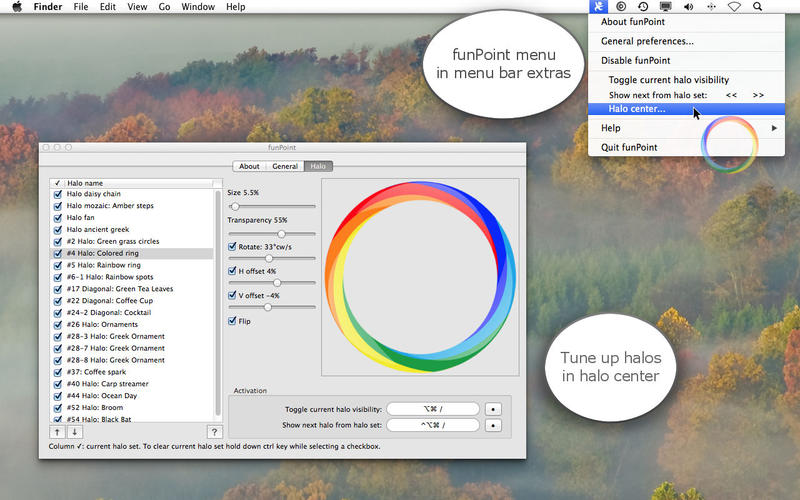This screenshot has width=800, height=500.
Task: Open Spotlight search magnifier
Action: coord(757,7)
